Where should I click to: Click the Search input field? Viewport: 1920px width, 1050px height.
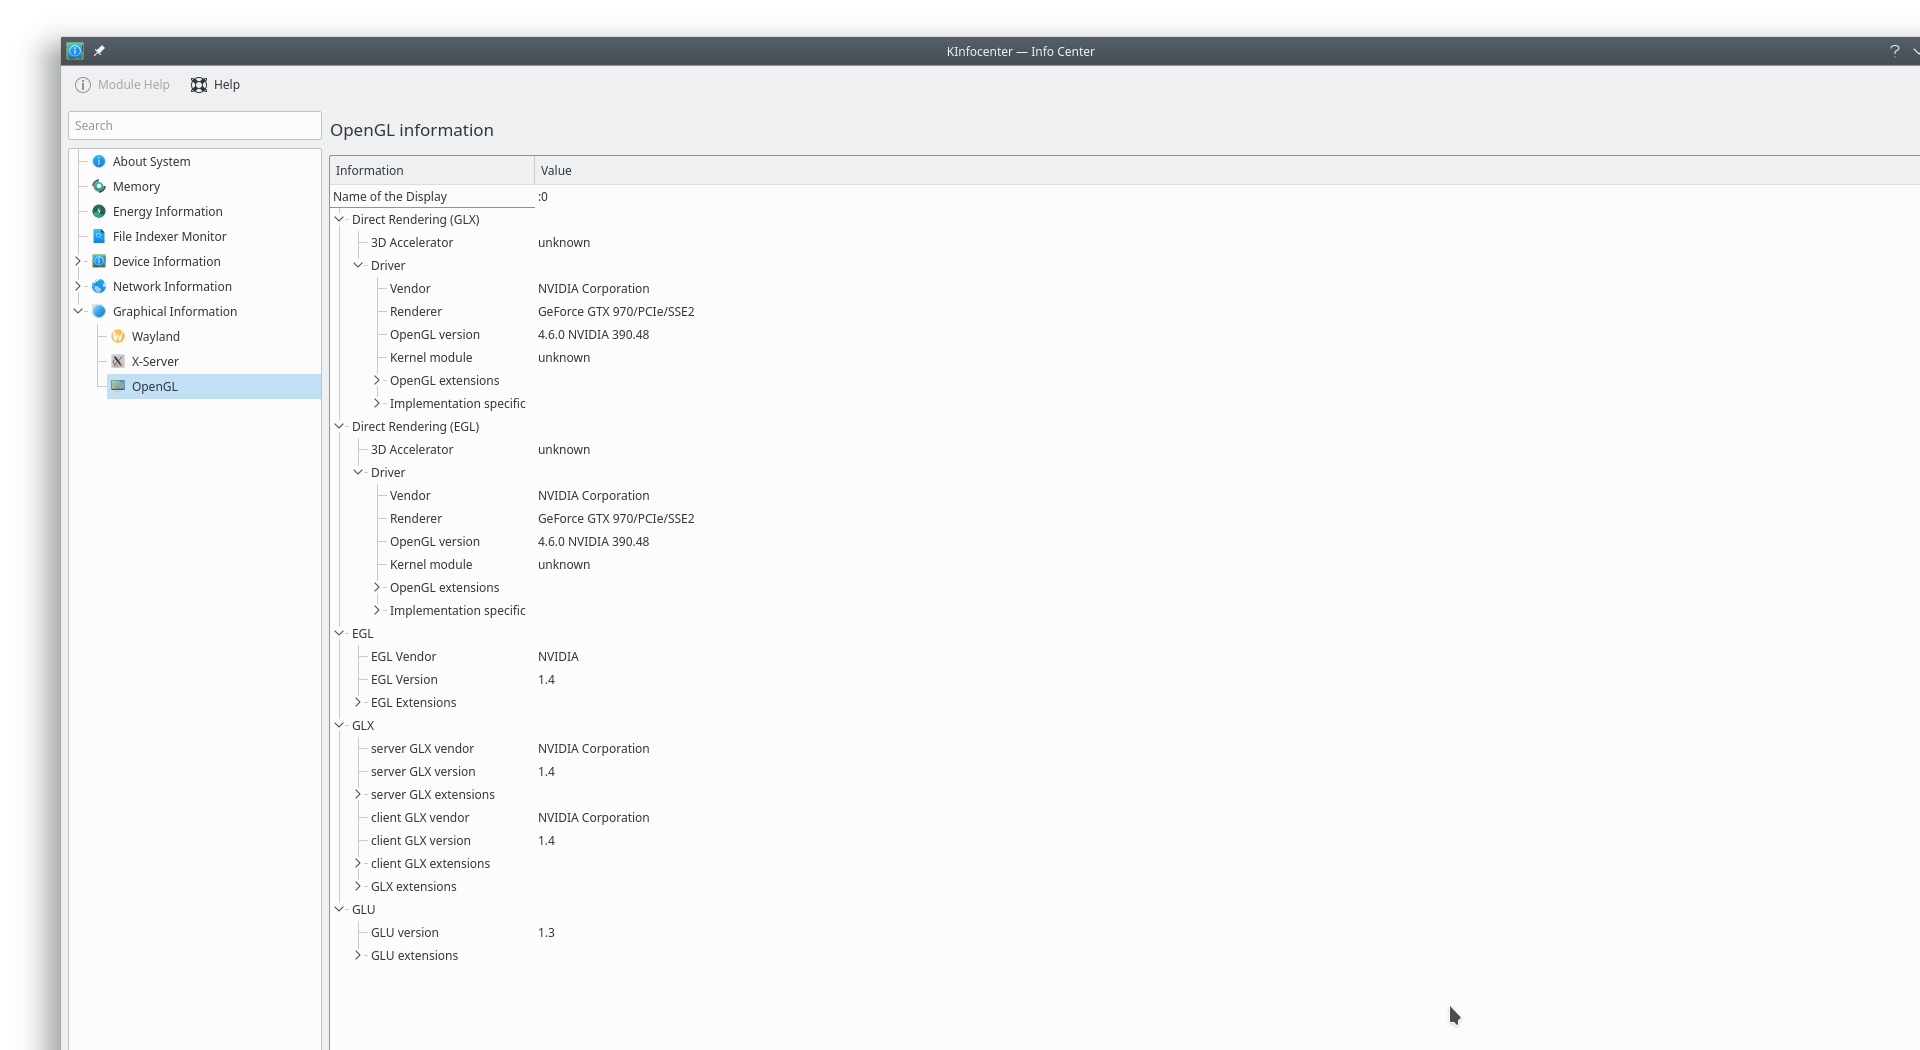click(x=195, y=125)
